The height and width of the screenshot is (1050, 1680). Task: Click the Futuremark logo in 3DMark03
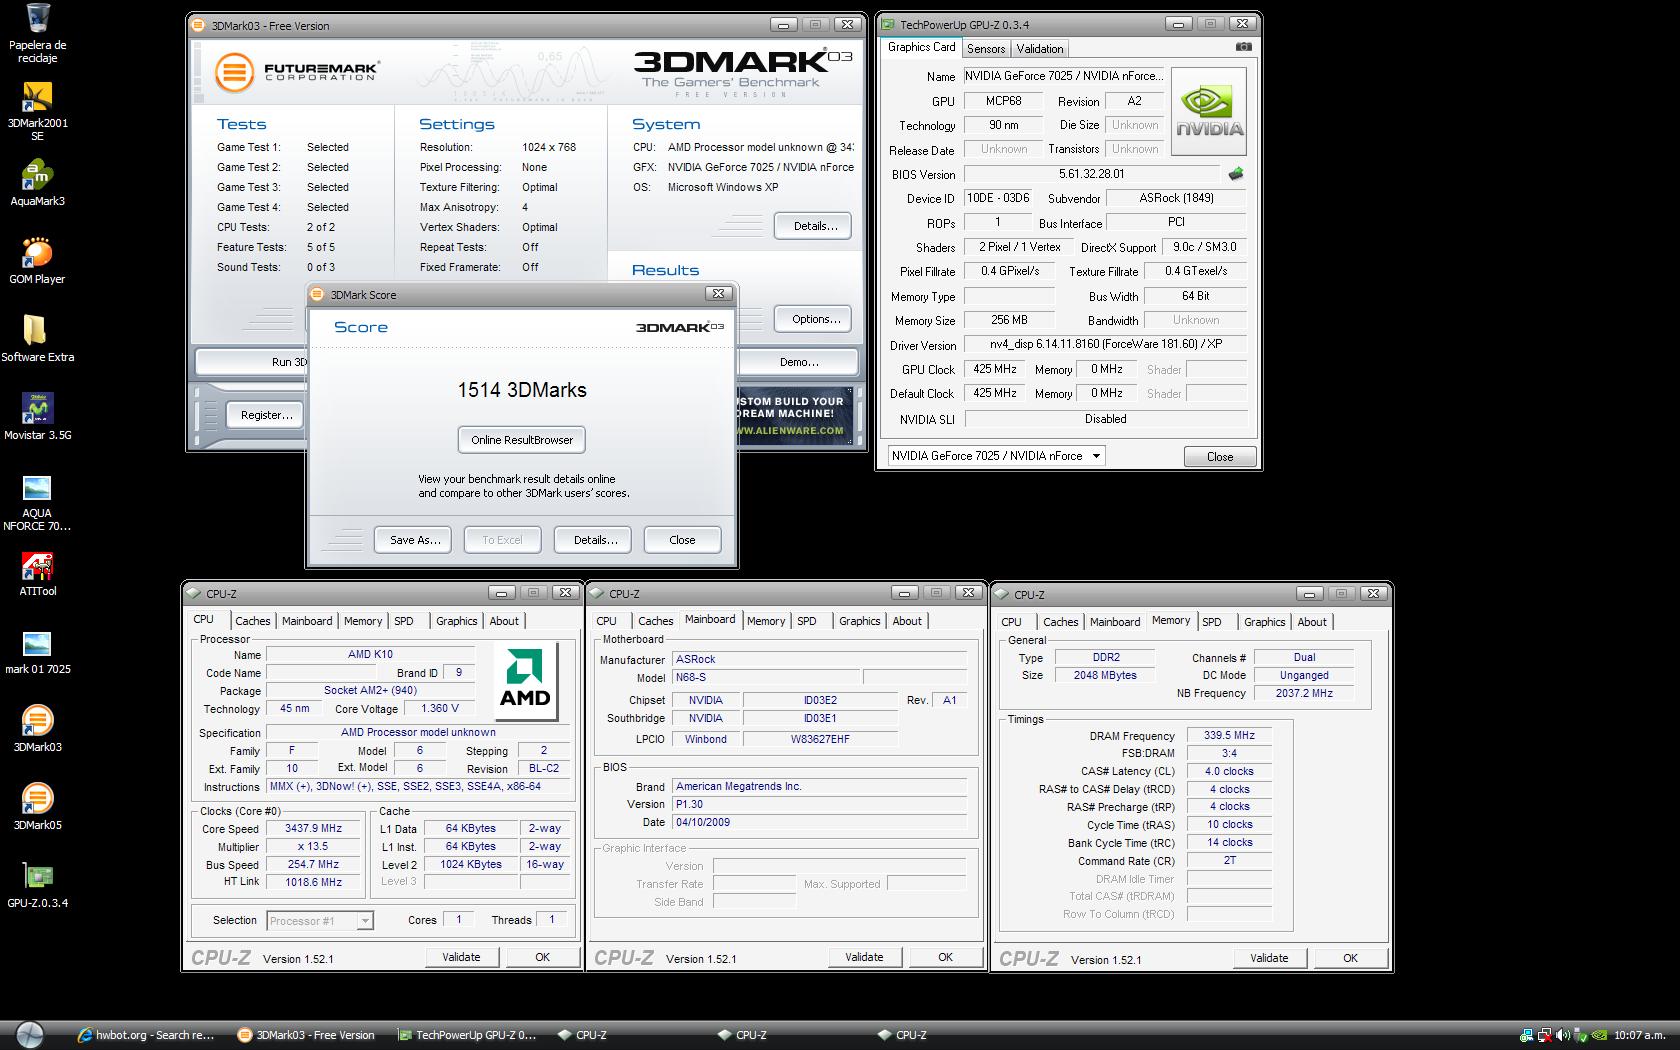(297, 72)
